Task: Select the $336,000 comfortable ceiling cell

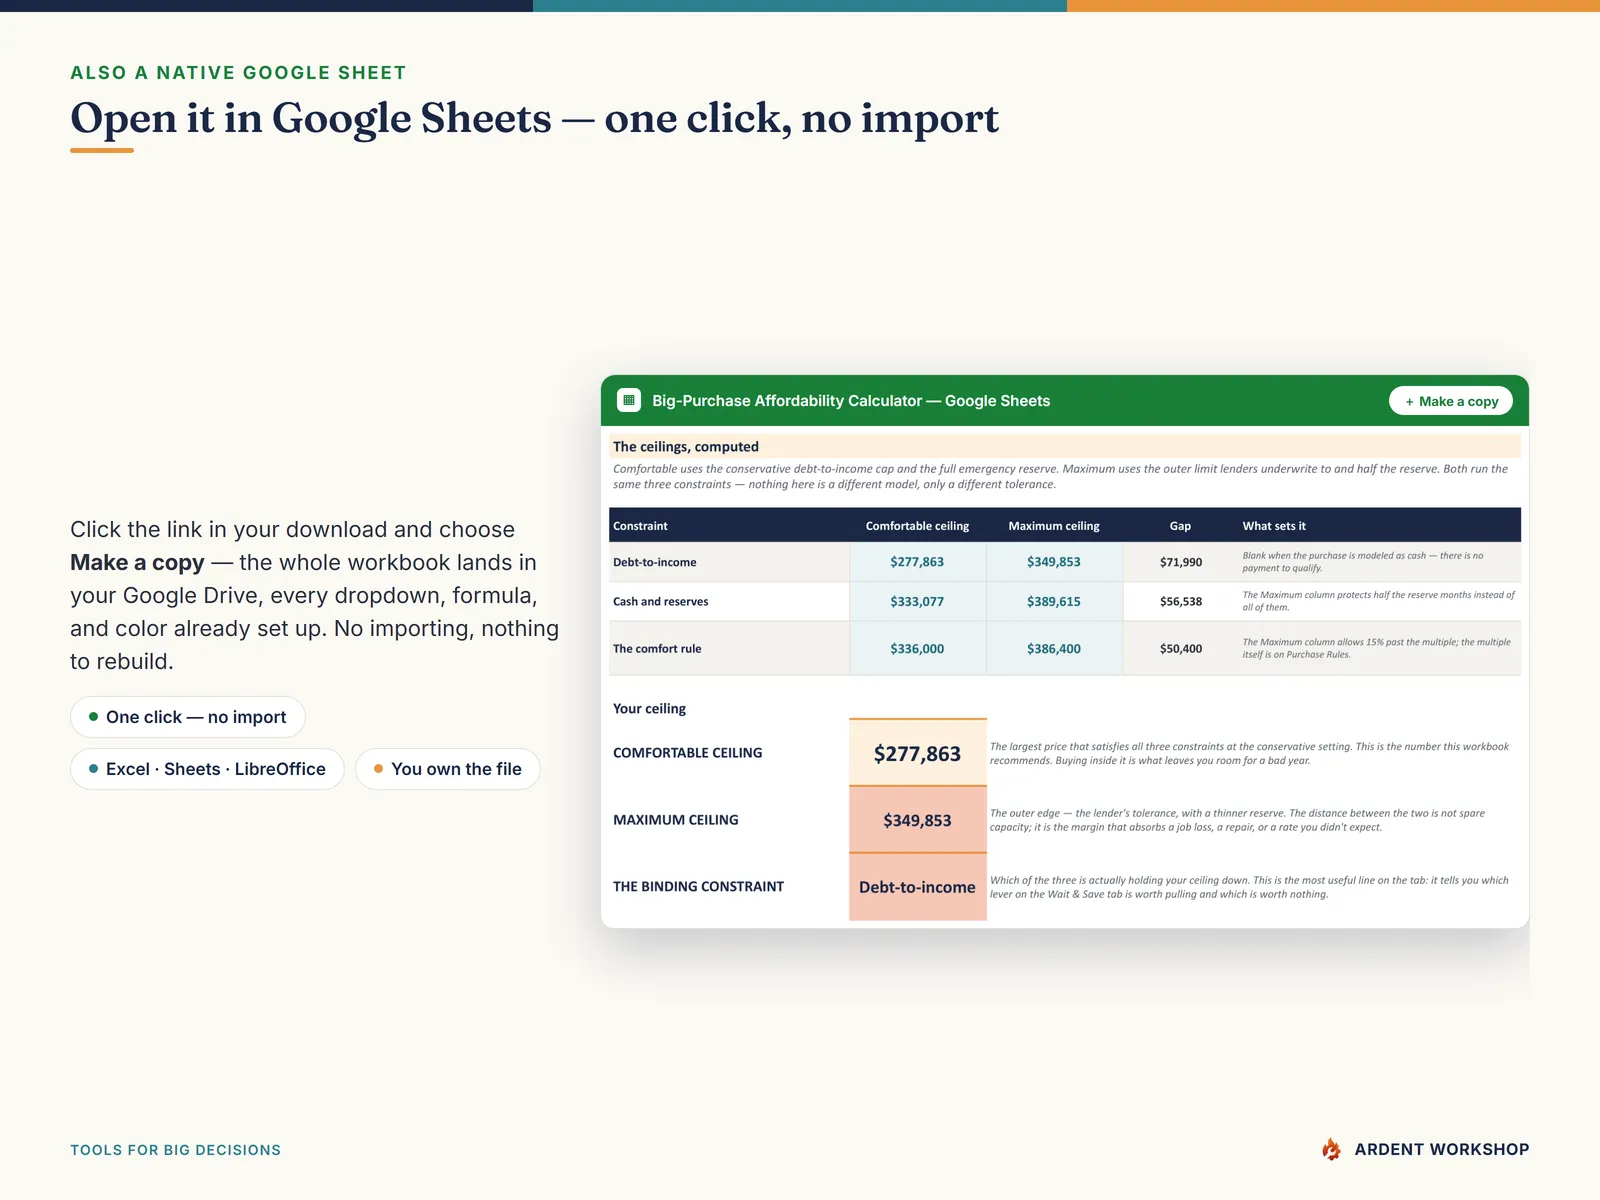Action: [x=917, y=648]
